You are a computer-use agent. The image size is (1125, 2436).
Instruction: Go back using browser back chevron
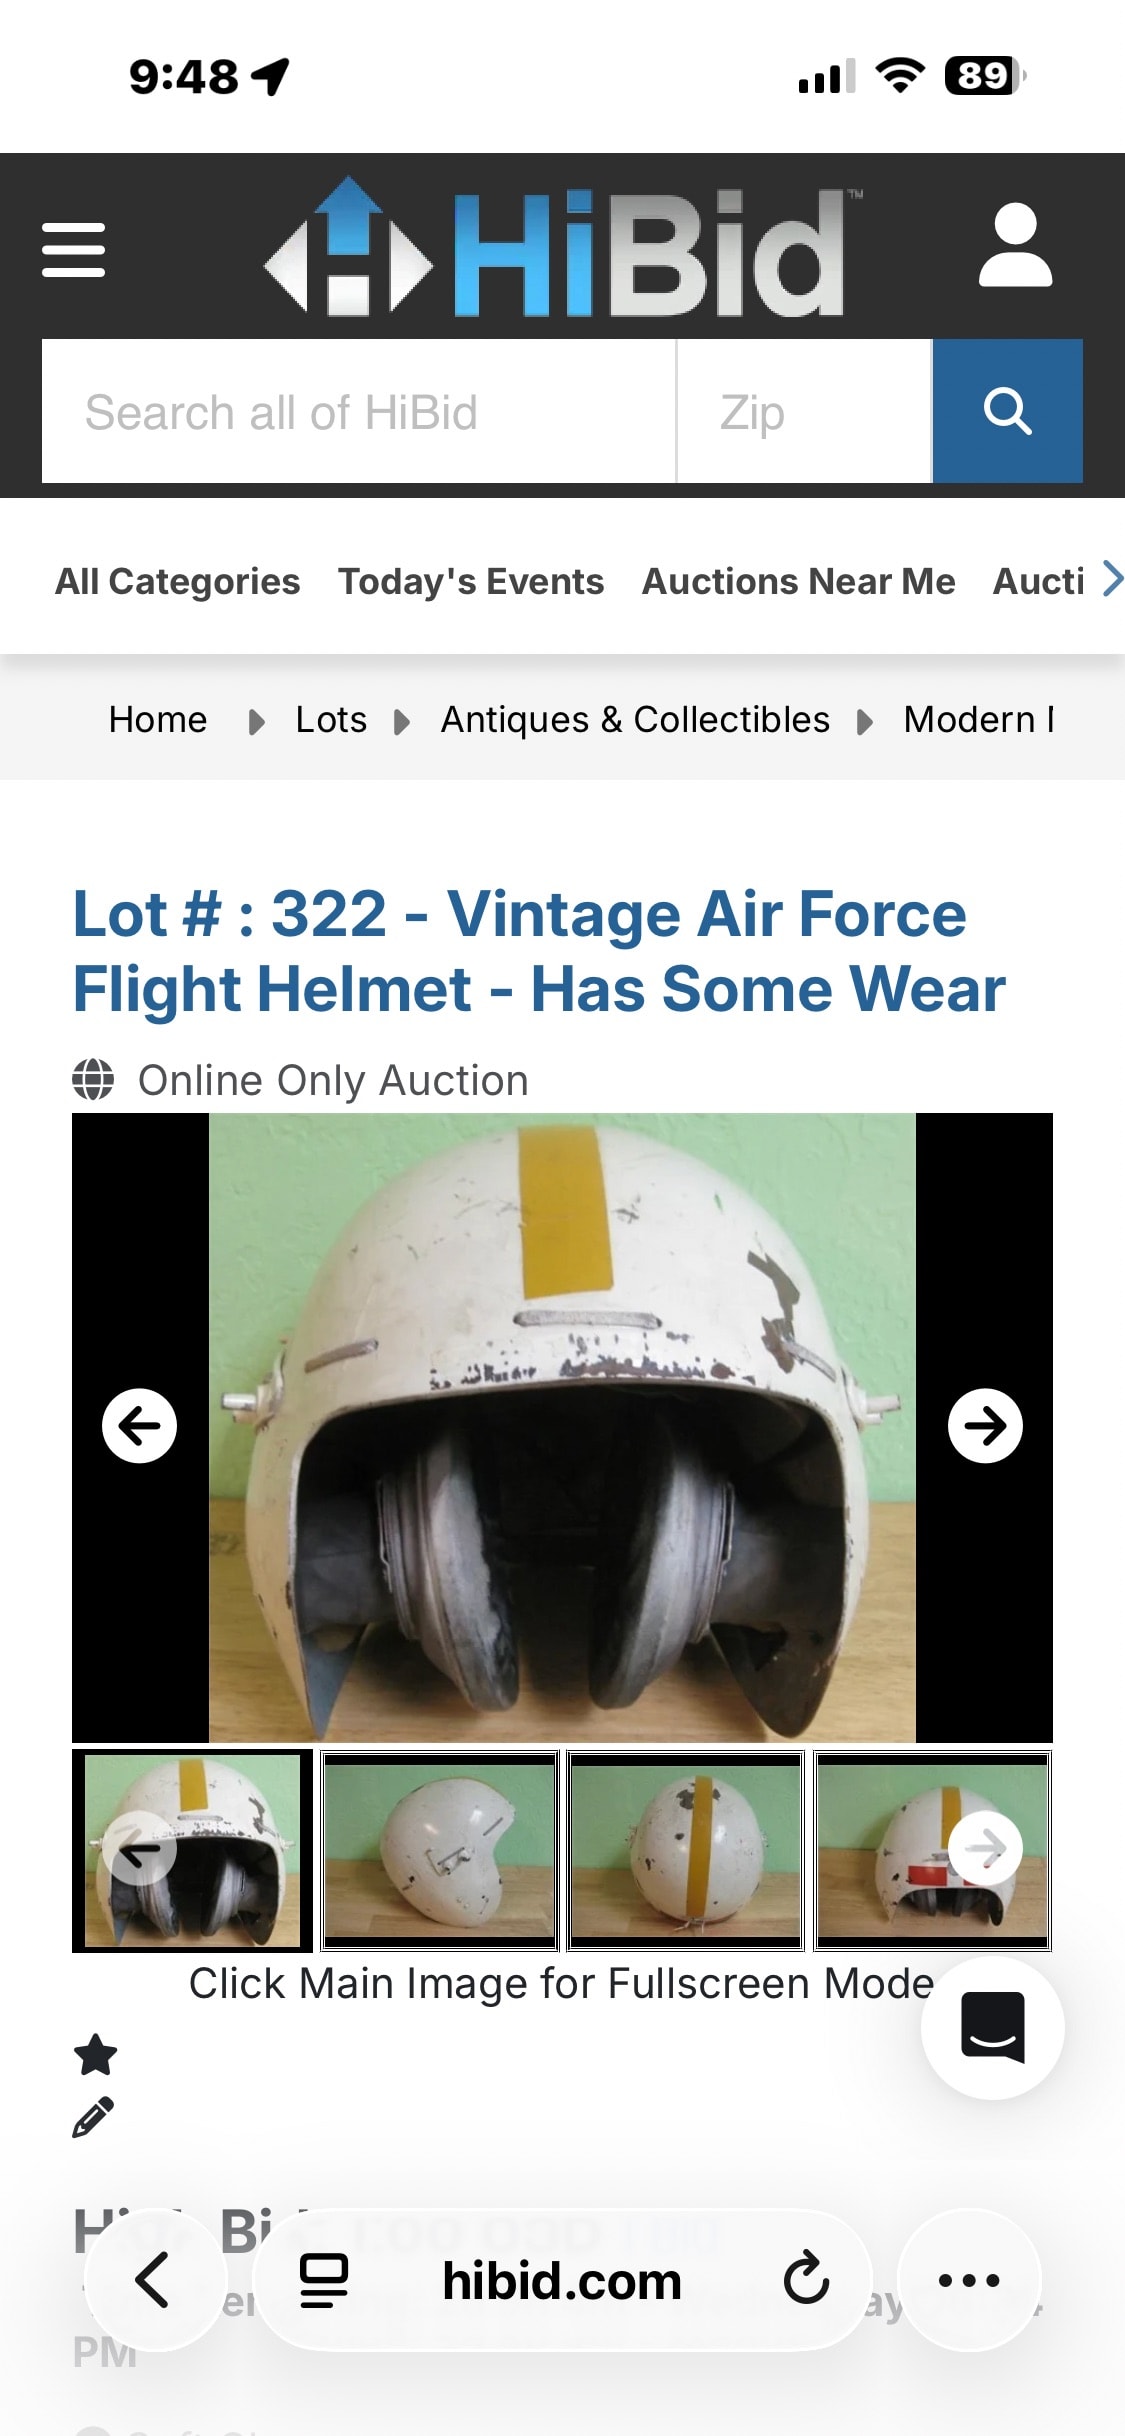point(153,2280)
